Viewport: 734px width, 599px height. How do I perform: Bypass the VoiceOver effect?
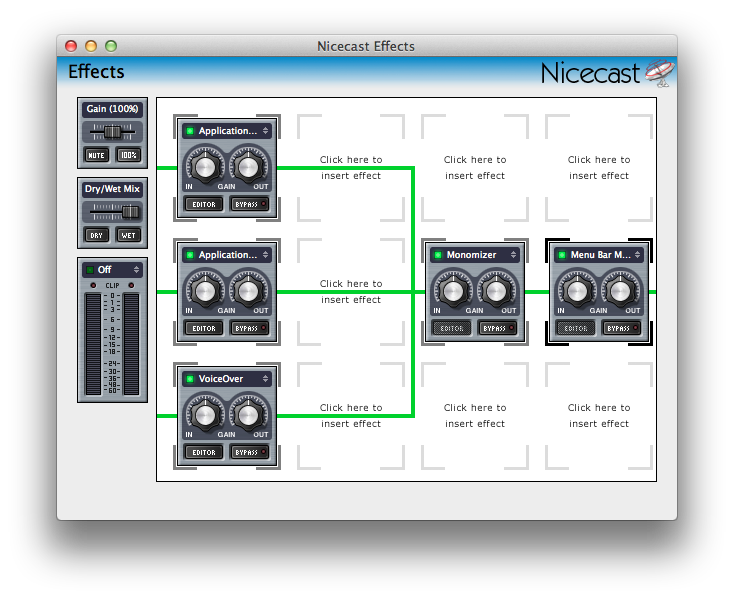[250, 452]
